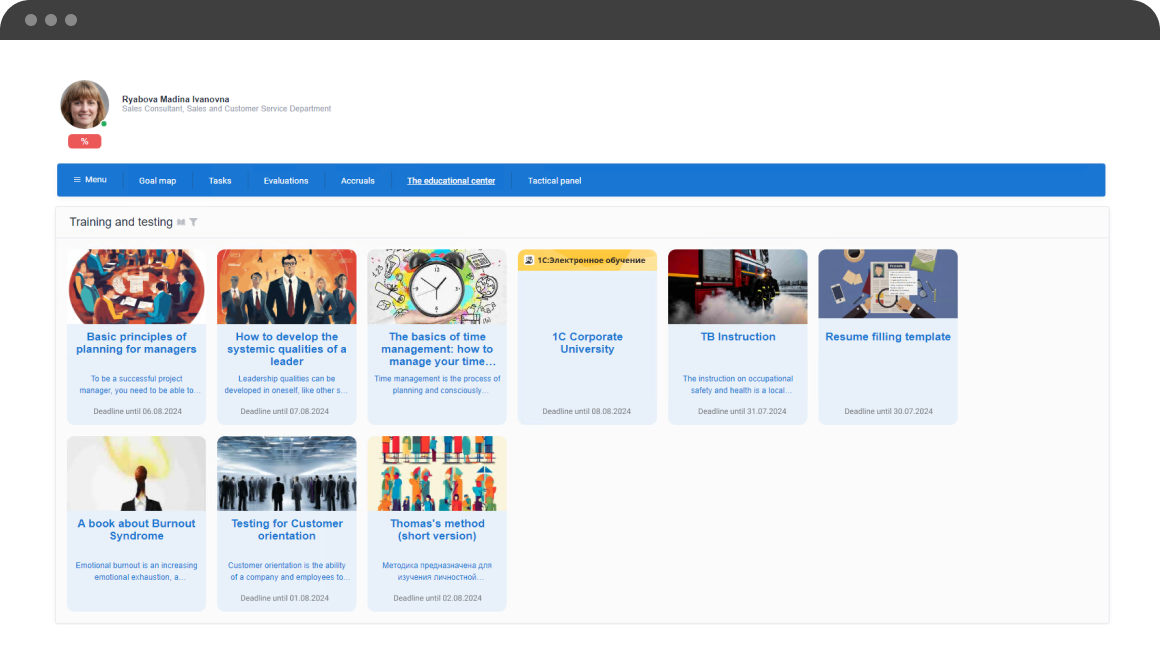Screen dimensions: 1160x654
Task: Click the red percent badge under avatar
Action: (x=84, y=141)
